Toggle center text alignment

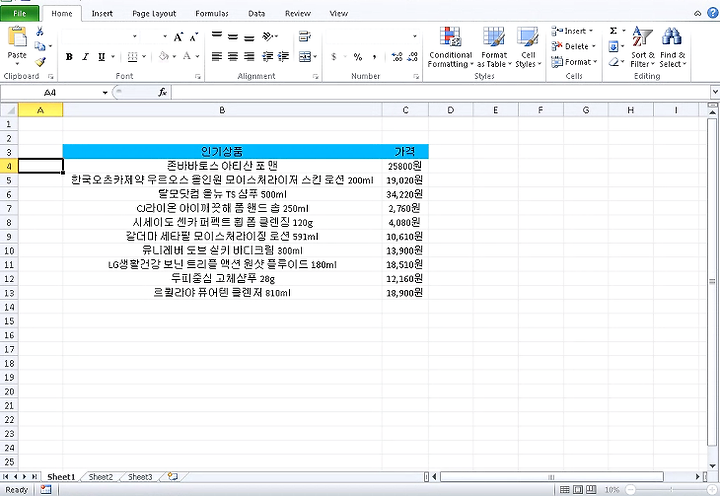click(233, 56)
